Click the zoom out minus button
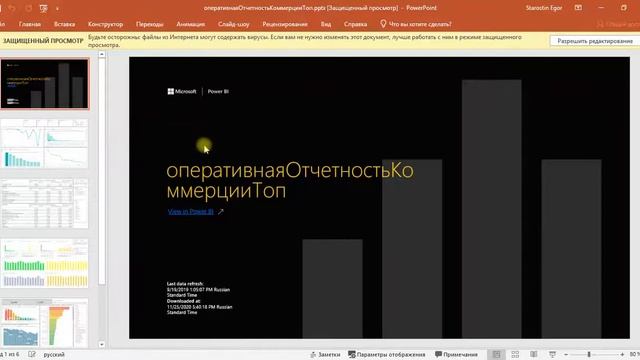This screenshot has height=360, width=640. click(x=566, y=354)
